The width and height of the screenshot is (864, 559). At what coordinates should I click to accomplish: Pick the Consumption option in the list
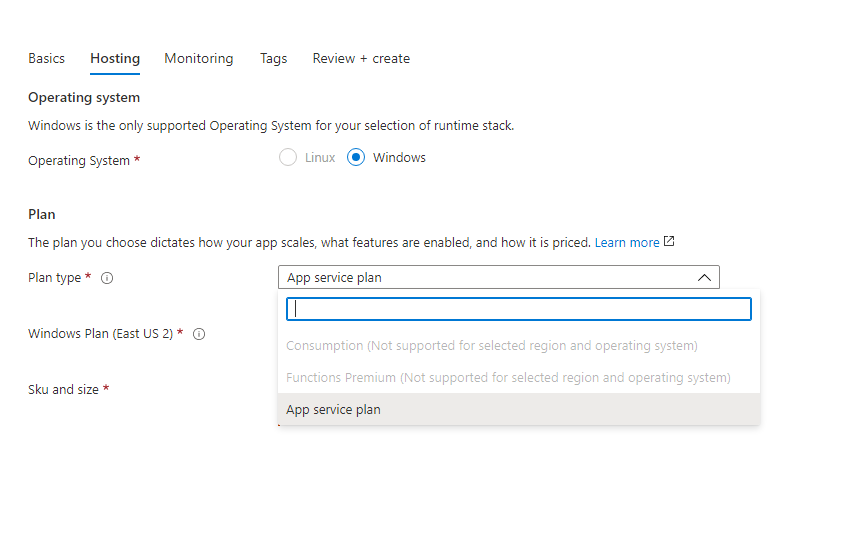pos(491,346)
